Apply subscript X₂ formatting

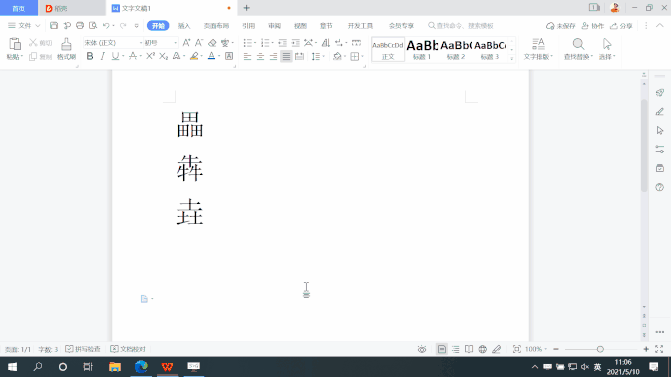click(163, 56)
